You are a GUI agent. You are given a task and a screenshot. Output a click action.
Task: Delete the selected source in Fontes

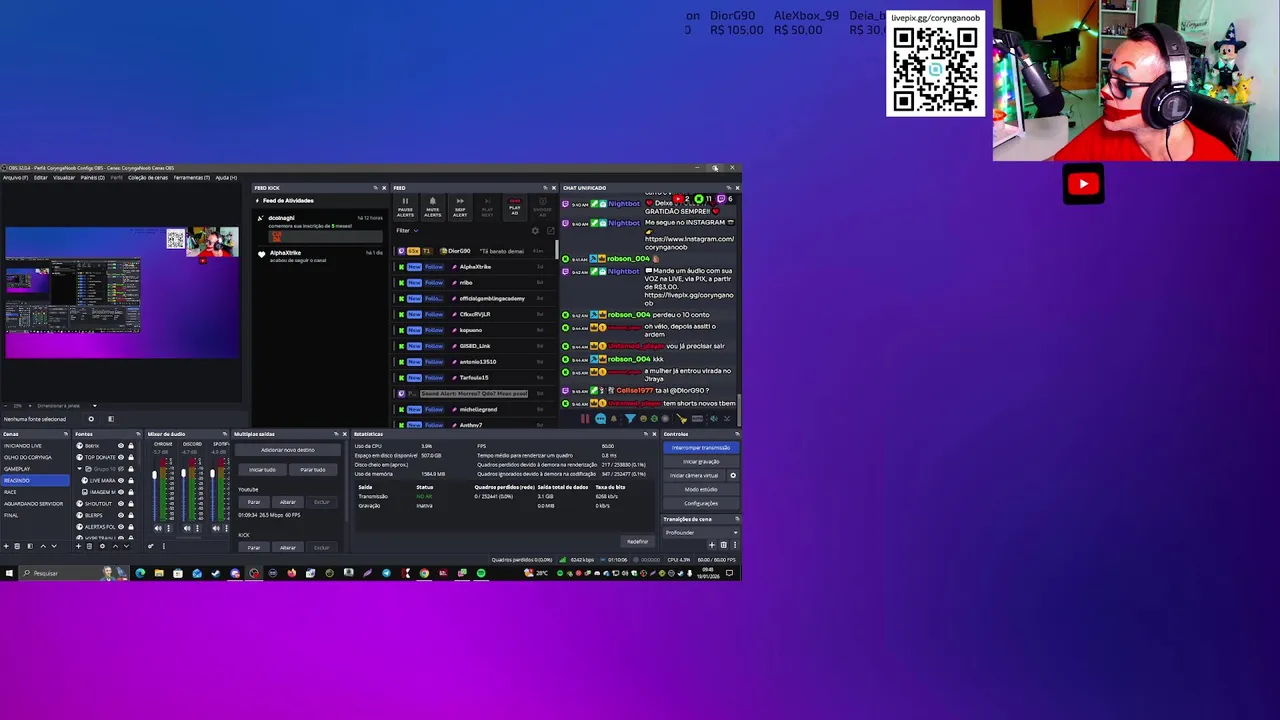[x=89, y=546]
